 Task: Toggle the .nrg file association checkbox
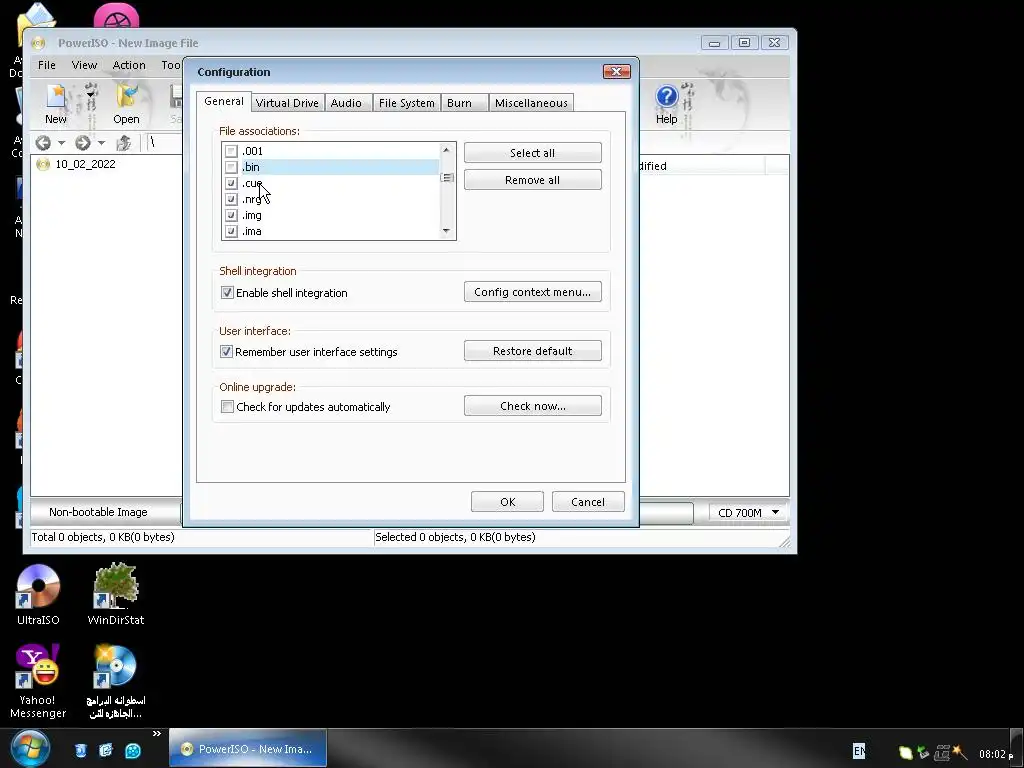coord(231,199)
